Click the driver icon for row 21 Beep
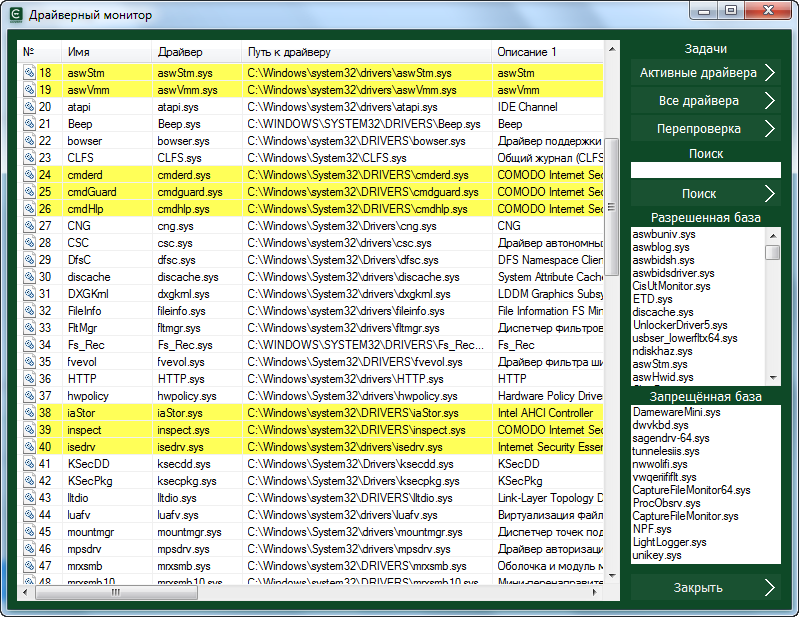Viewport: 799px width, 617px height. point(29,124)
